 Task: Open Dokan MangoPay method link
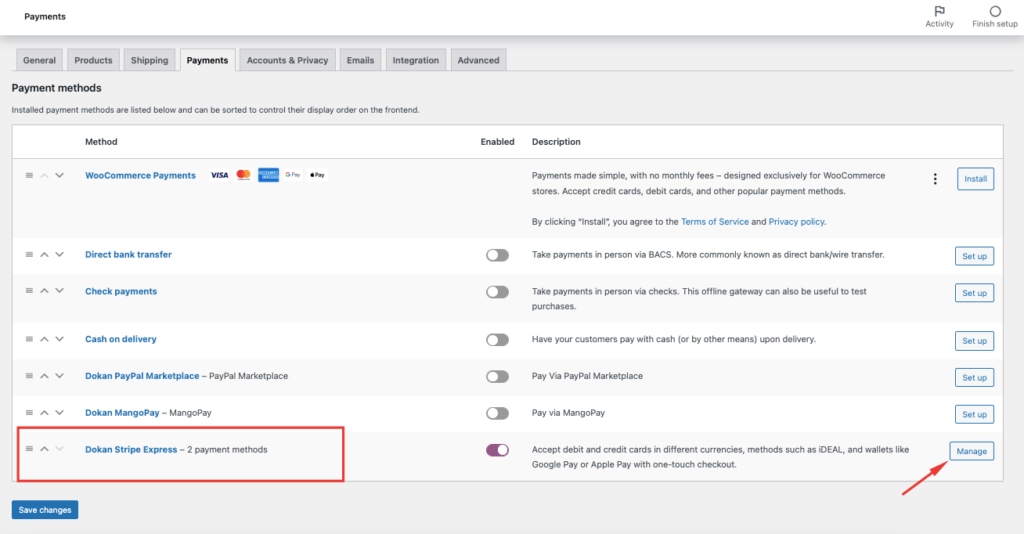coord(122,413)
